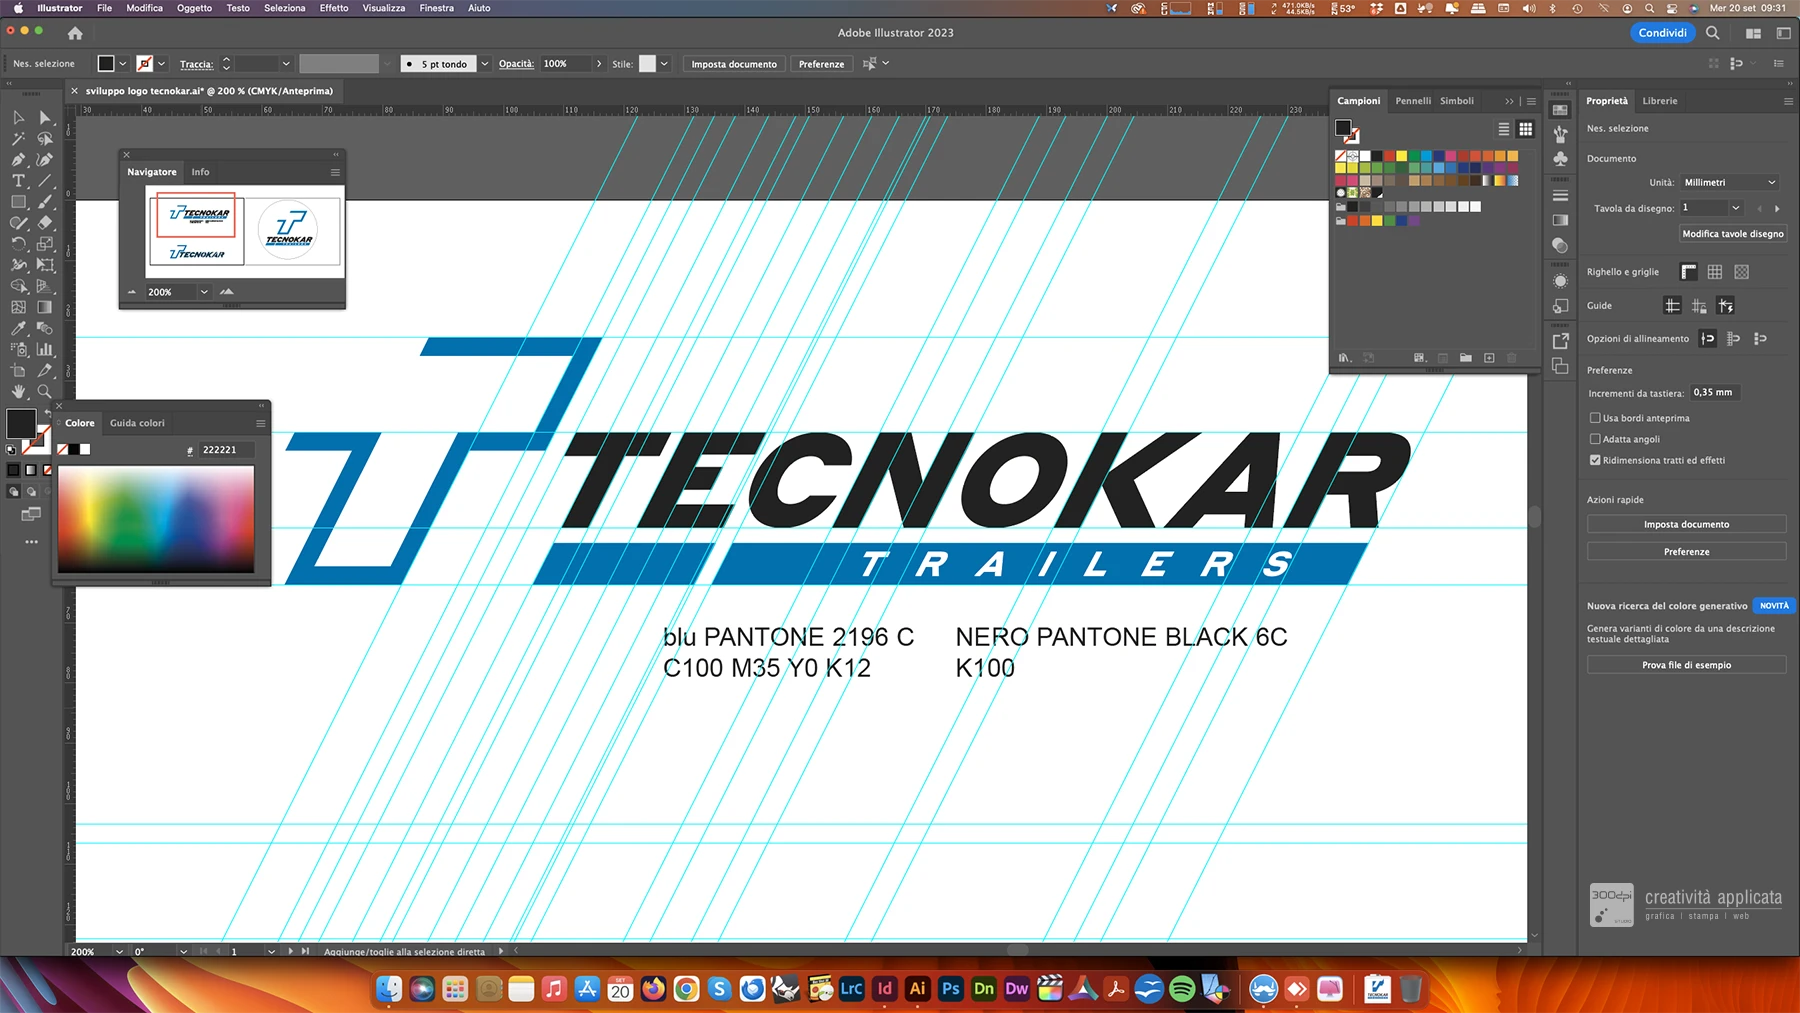Switch to the Info tab in Navigator panel
The width and height of the screenshot is (1800, 1013).
click(x=200, y=172)
